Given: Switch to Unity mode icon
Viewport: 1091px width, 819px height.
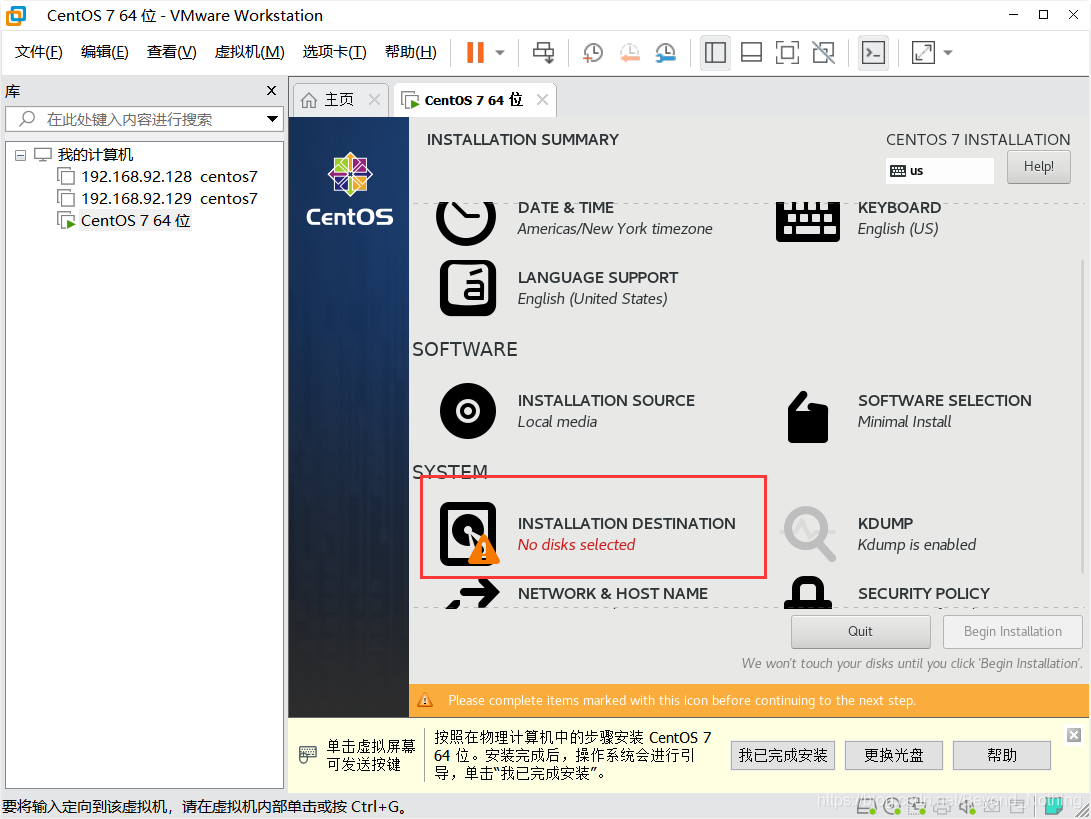Looking at the screenshot, I should (x=823, y=52).
